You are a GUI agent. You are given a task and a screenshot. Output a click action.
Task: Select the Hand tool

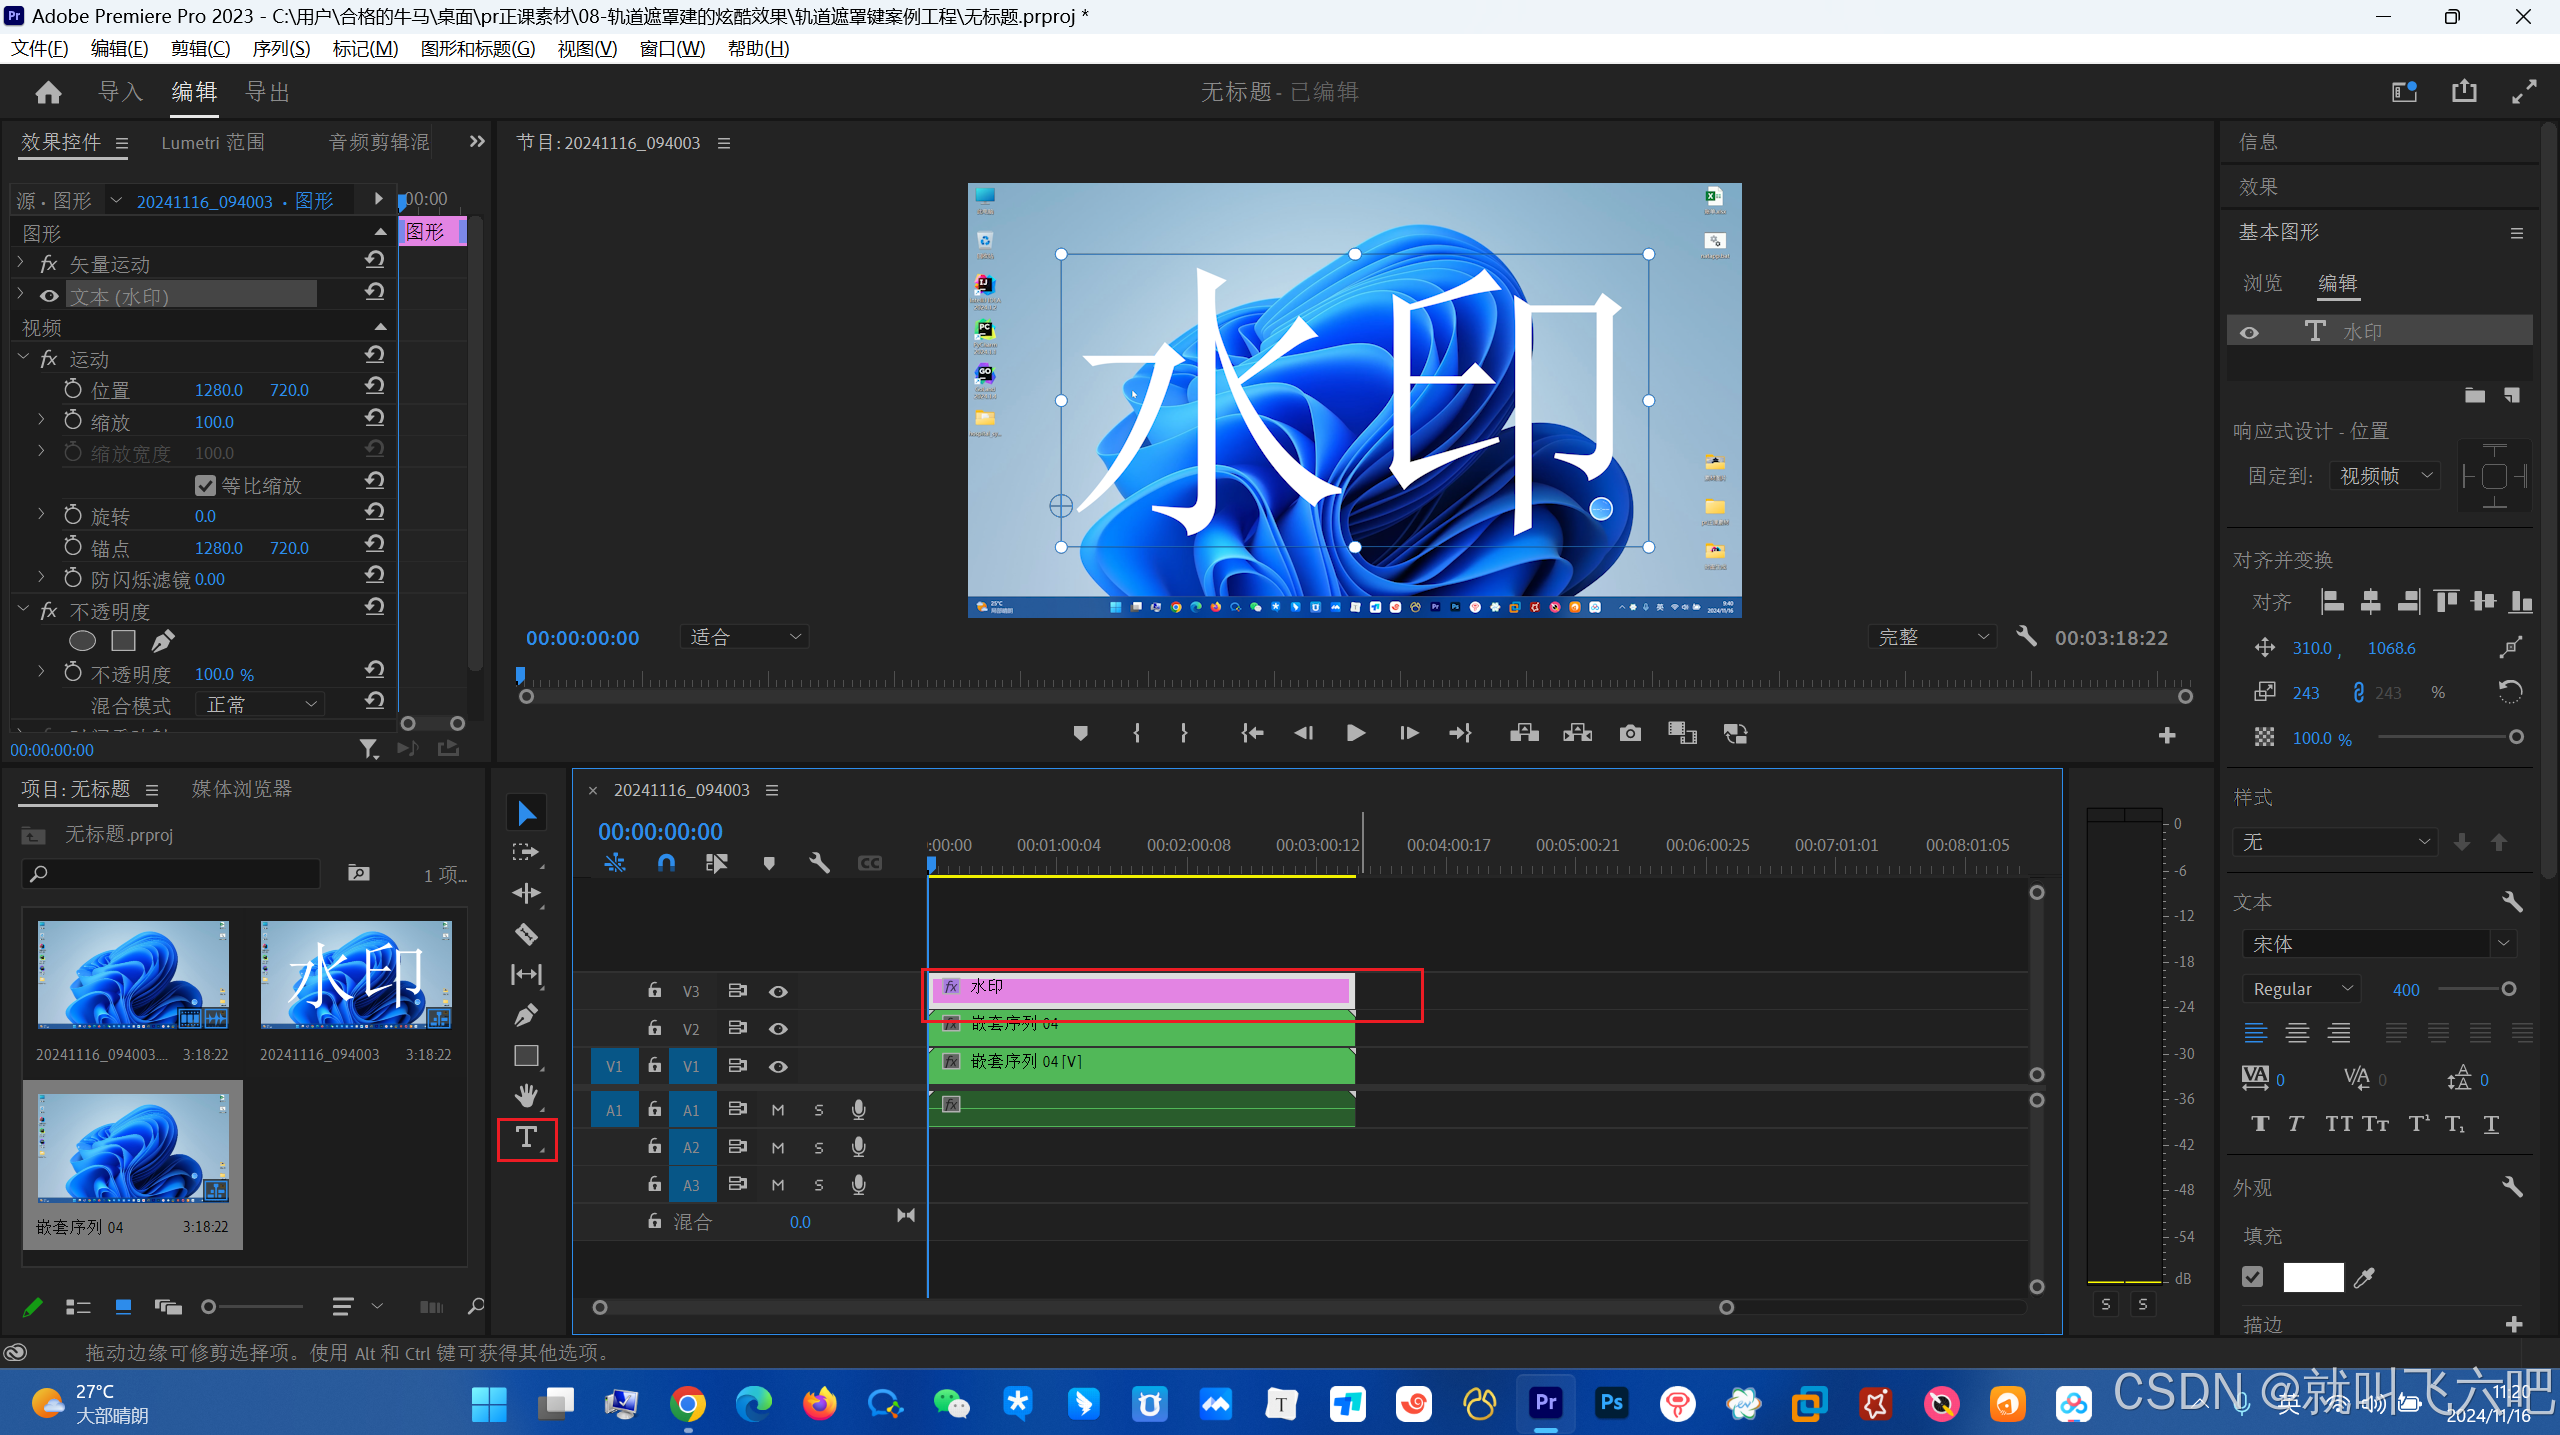[x=526, y=1096]
